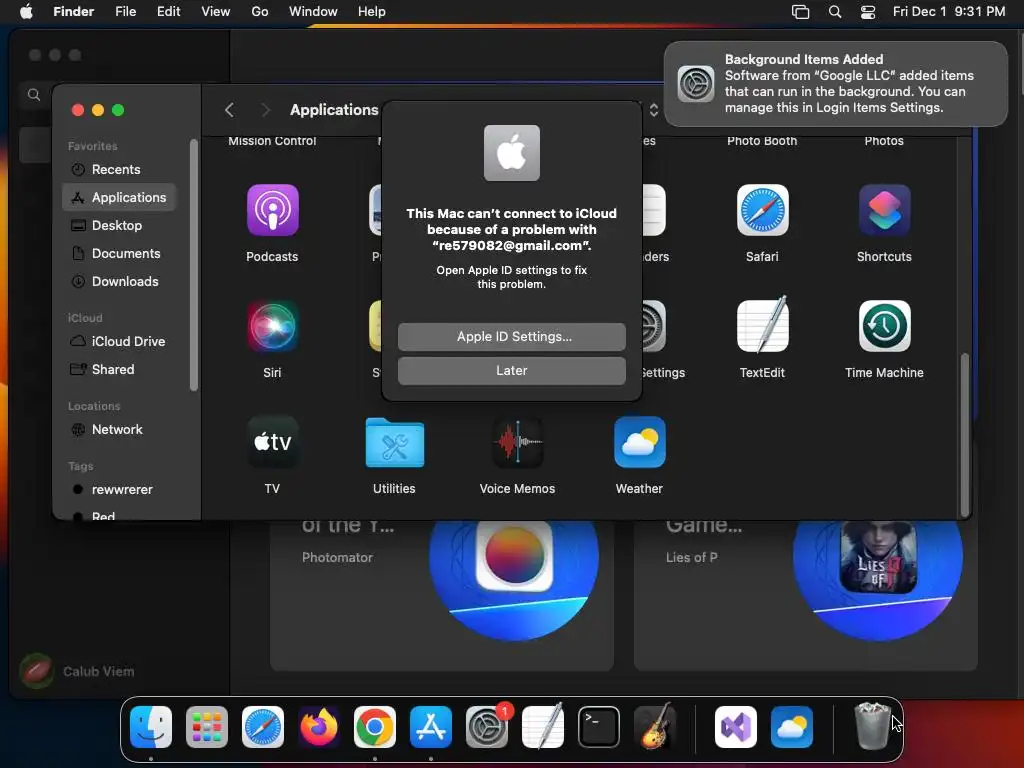Open Weather from the Dock

pos(792,727)
